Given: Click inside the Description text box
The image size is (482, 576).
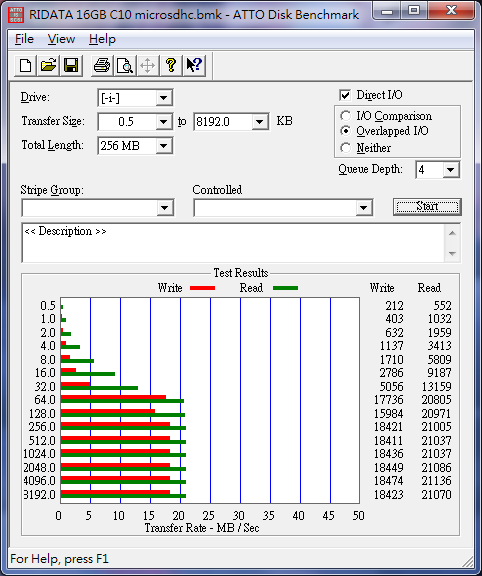Looking at the screenshot, I should (x=233, y=242).
